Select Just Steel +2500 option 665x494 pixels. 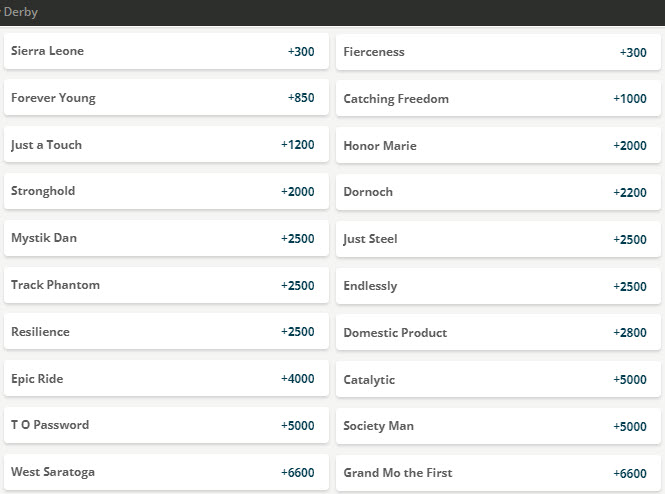point(498,239)
